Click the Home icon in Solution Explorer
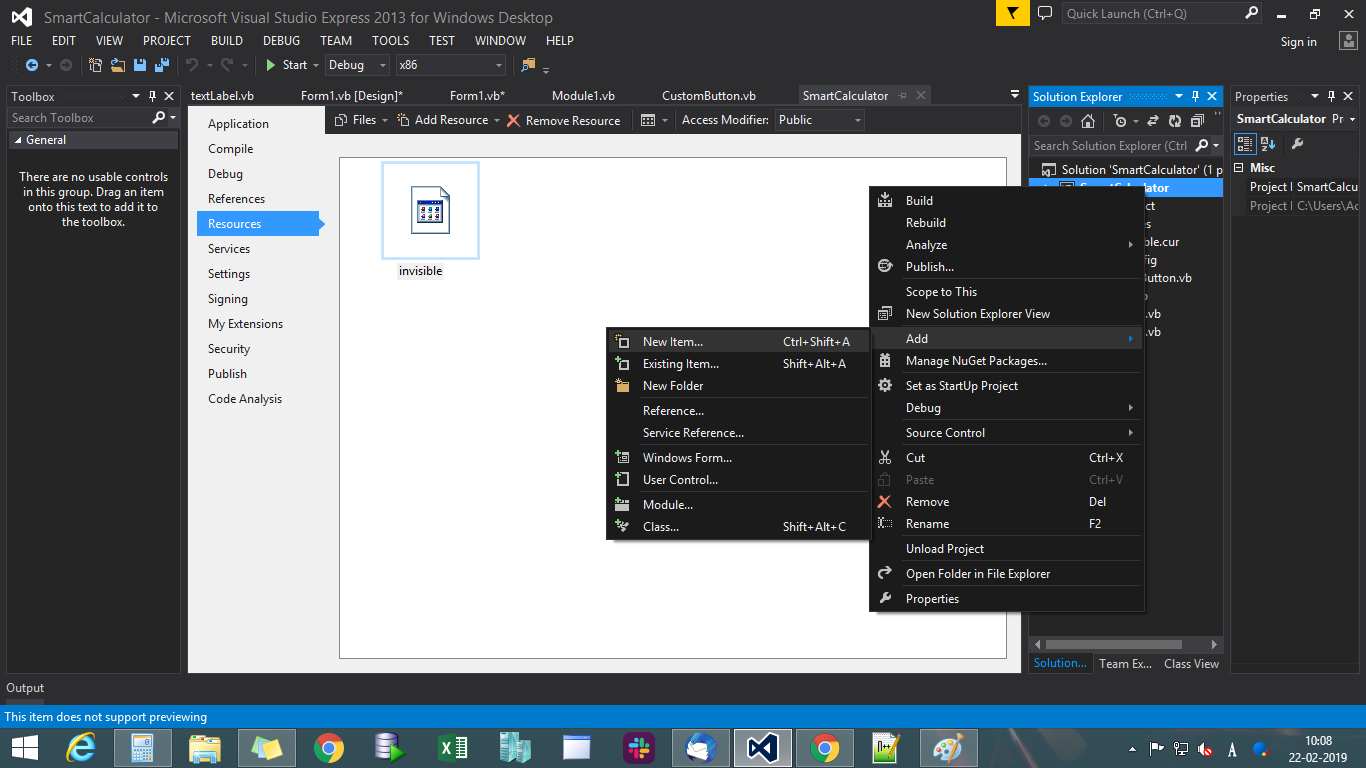Screen dimensions: 1366x768 pos(1088,121)
